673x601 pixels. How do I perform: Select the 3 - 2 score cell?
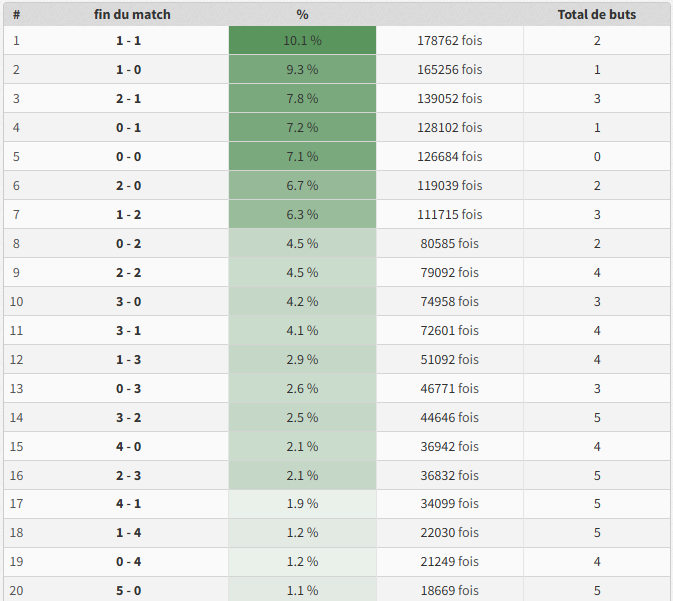(128, 418)
